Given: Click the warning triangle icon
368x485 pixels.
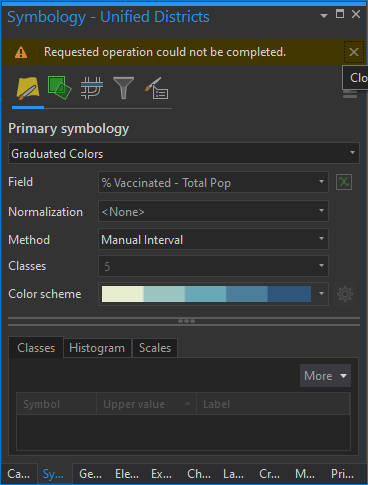Looking at the screenshot, I should (x=21, y=52).
